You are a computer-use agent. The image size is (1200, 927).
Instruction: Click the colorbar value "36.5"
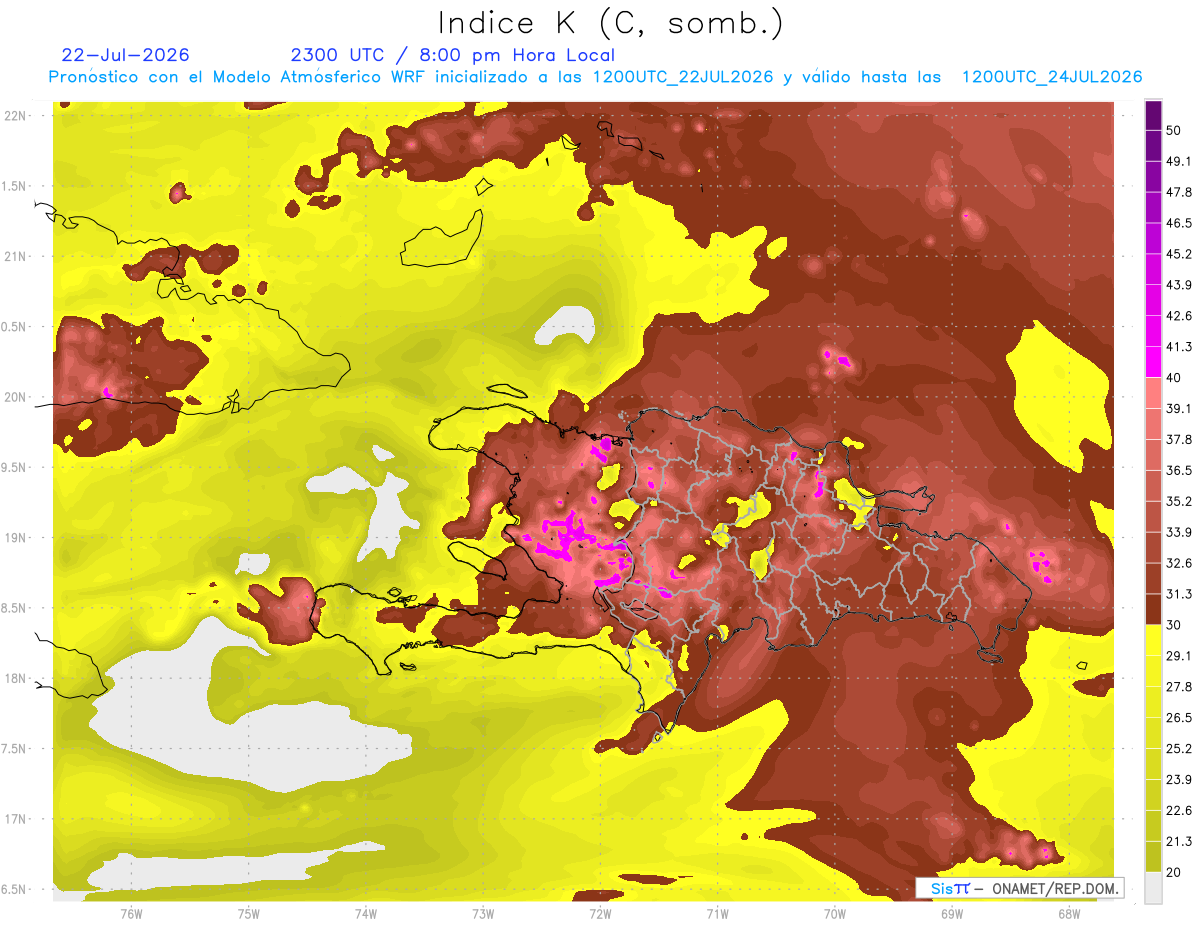(x=1178, y=470)
